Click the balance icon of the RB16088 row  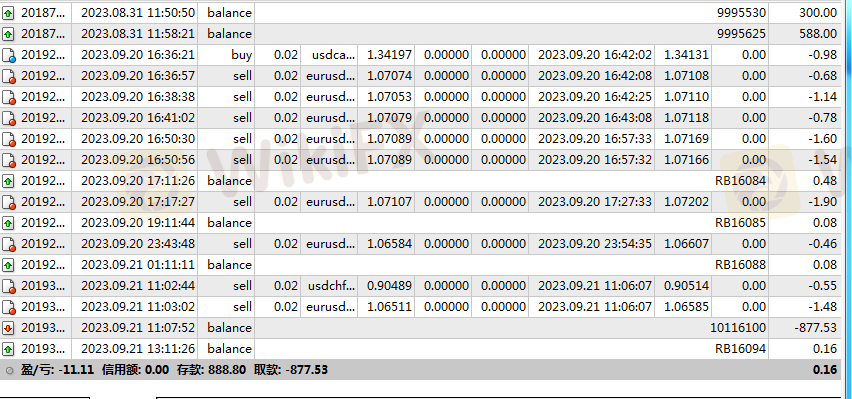(x=8, y=265)
